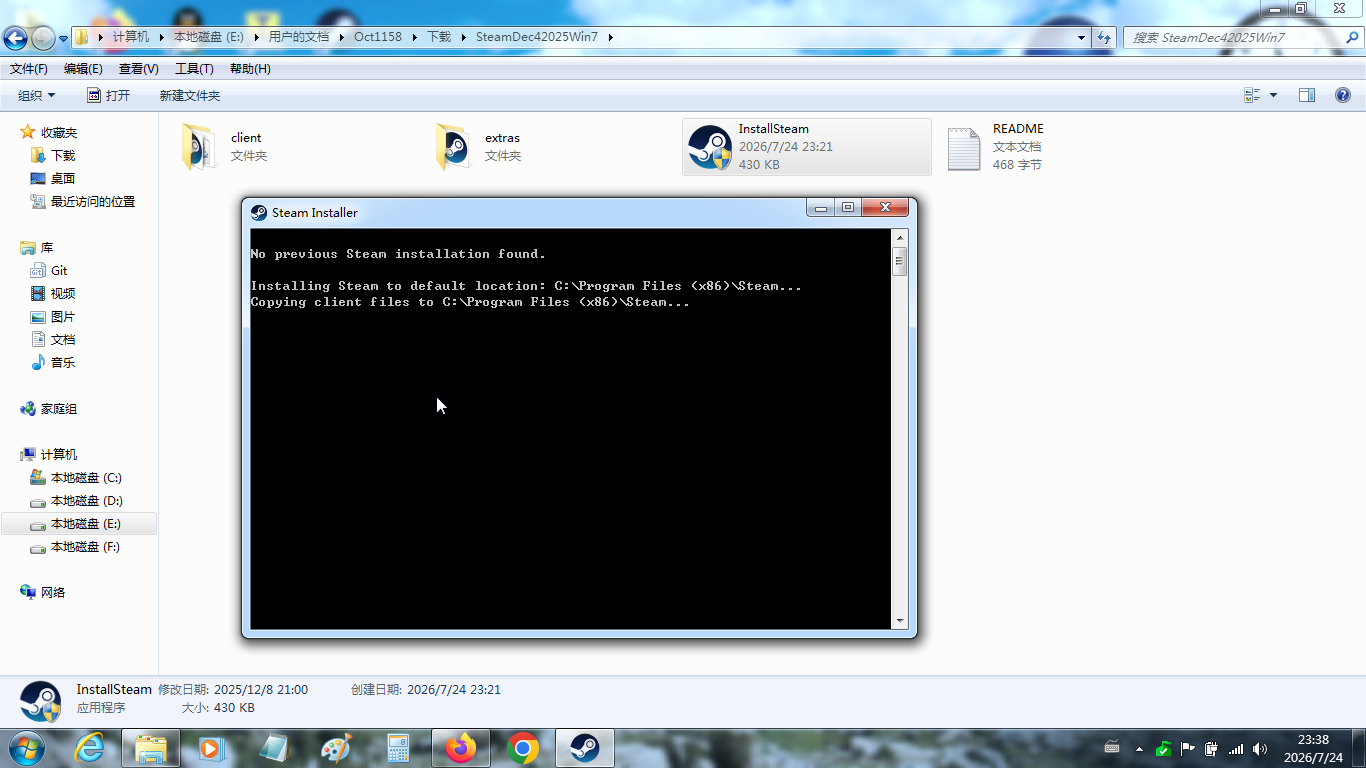
Task: Launch Internet Explorer from the taskbar
Action: click(90, 748)
